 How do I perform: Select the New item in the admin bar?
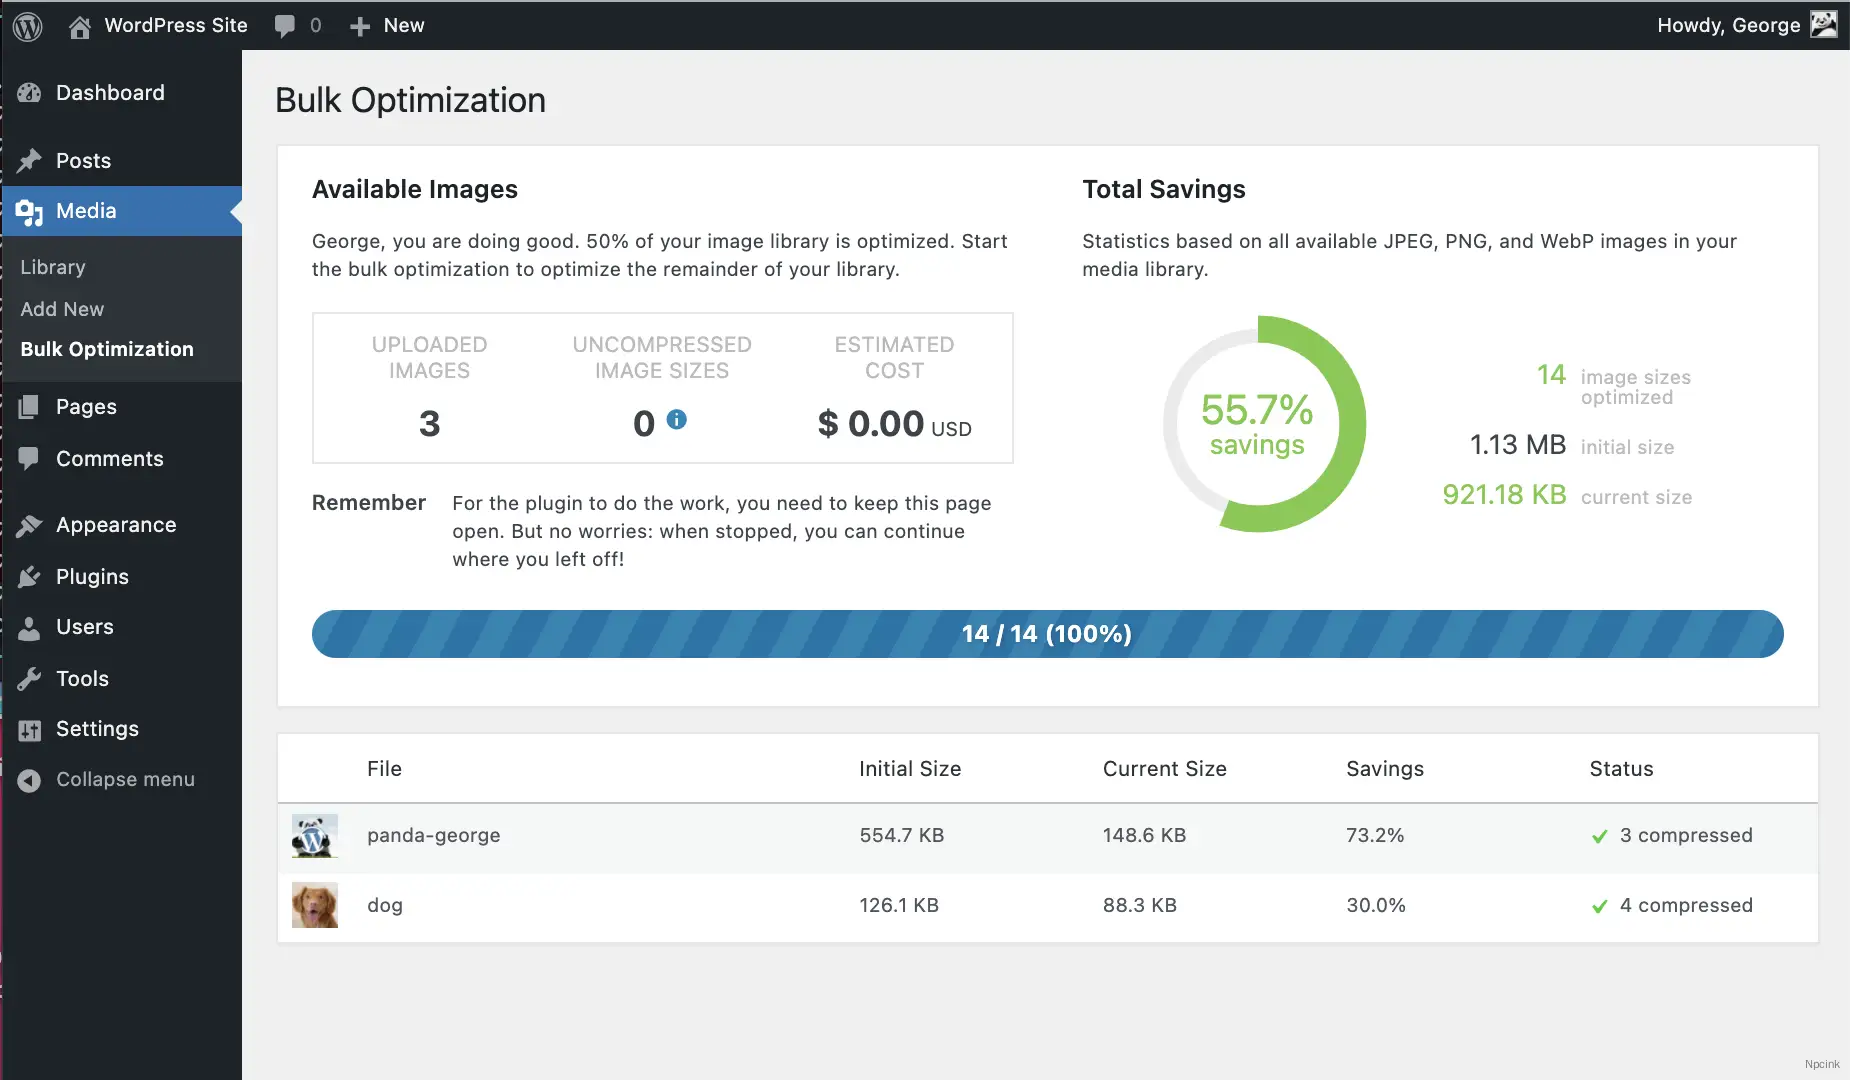click(x=388, y=25)
